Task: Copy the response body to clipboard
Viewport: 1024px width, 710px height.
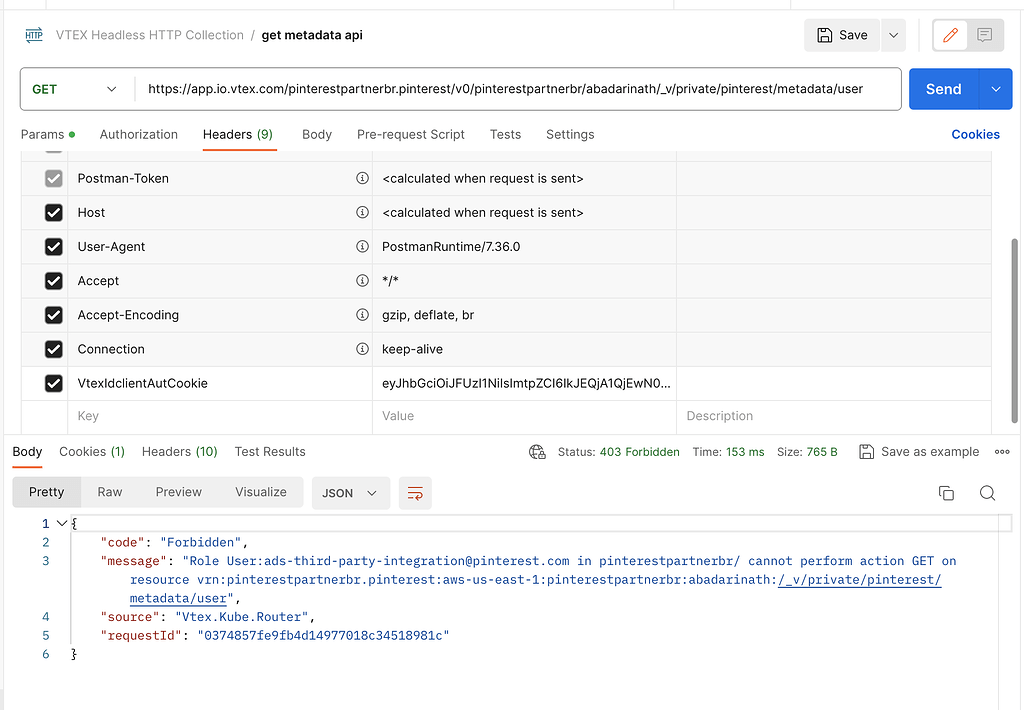Action: pyautogui.click(x=946, y=493)
